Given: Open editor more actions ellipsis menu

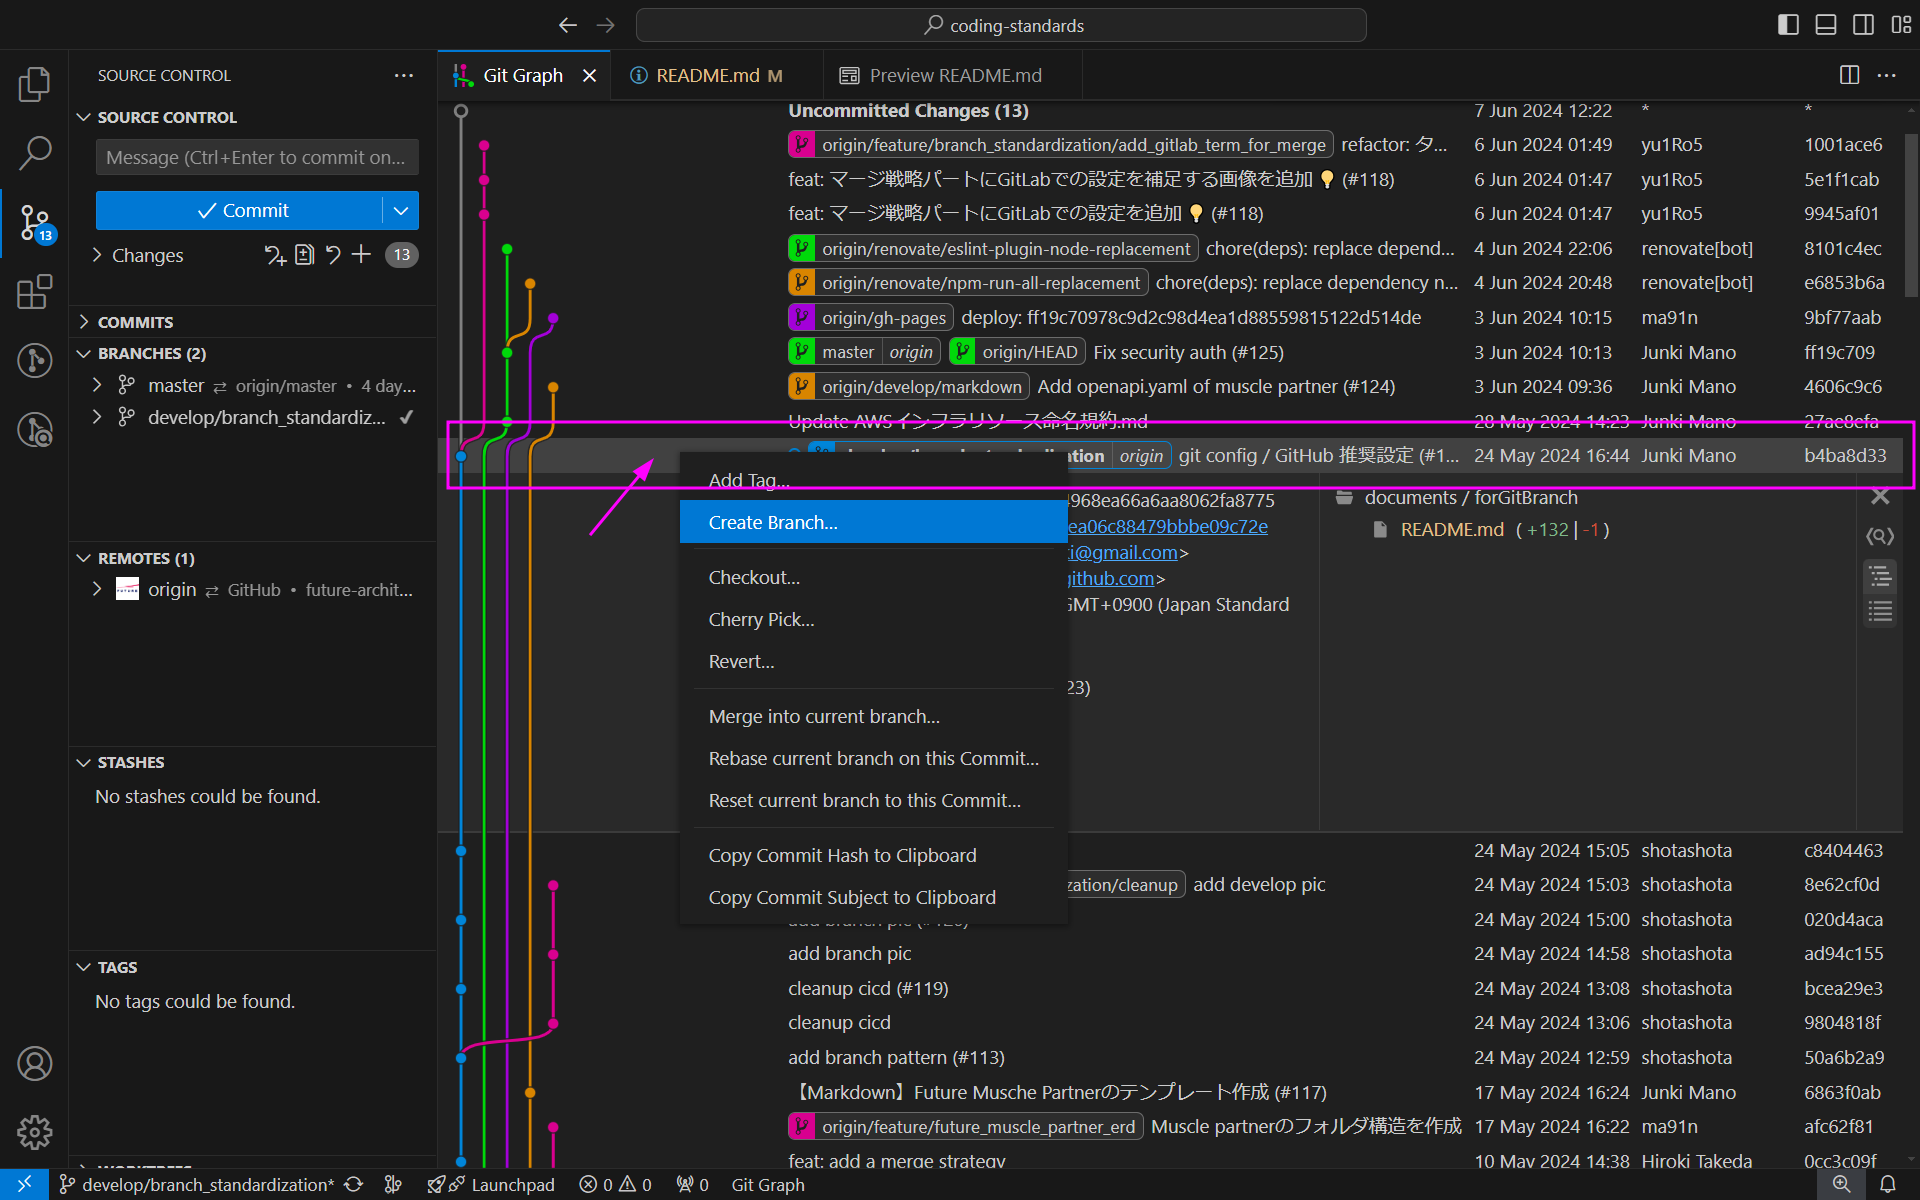Looking at the screenshot, I should coord(1887,76).
